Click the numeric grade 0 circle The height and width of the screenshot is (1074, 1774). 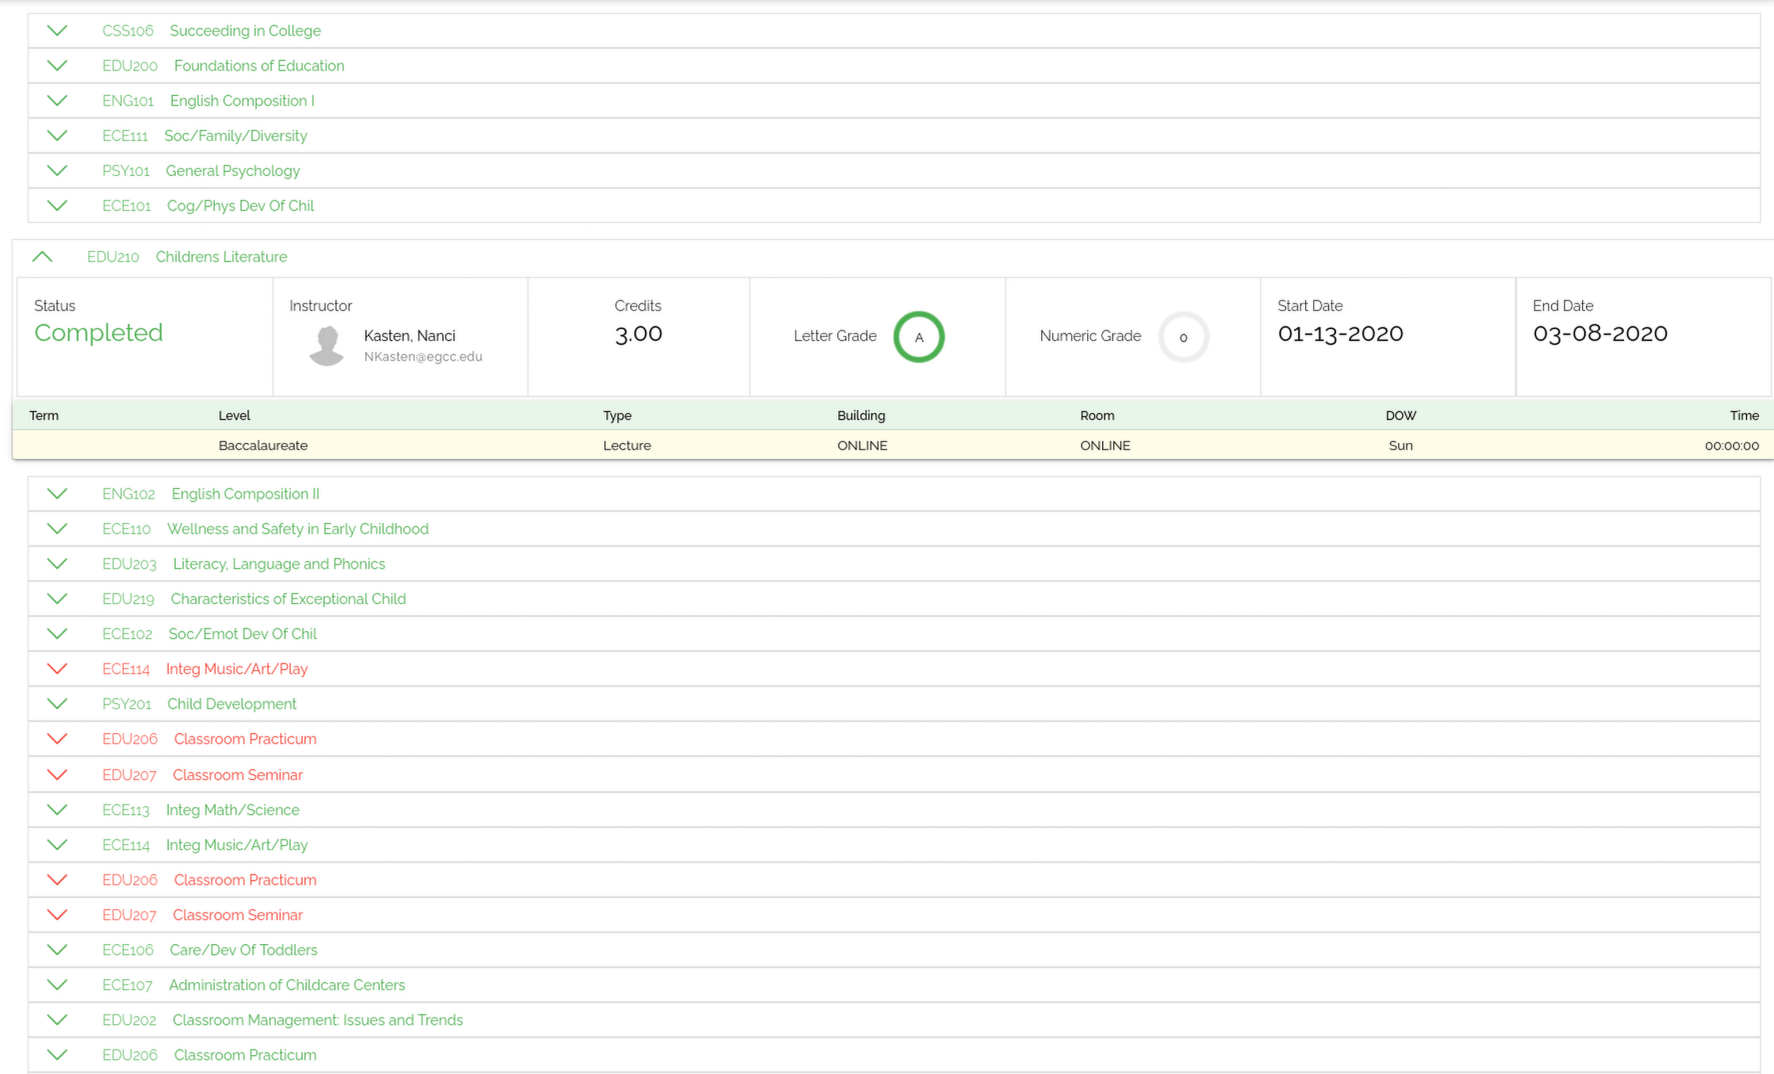point(1183,337)
